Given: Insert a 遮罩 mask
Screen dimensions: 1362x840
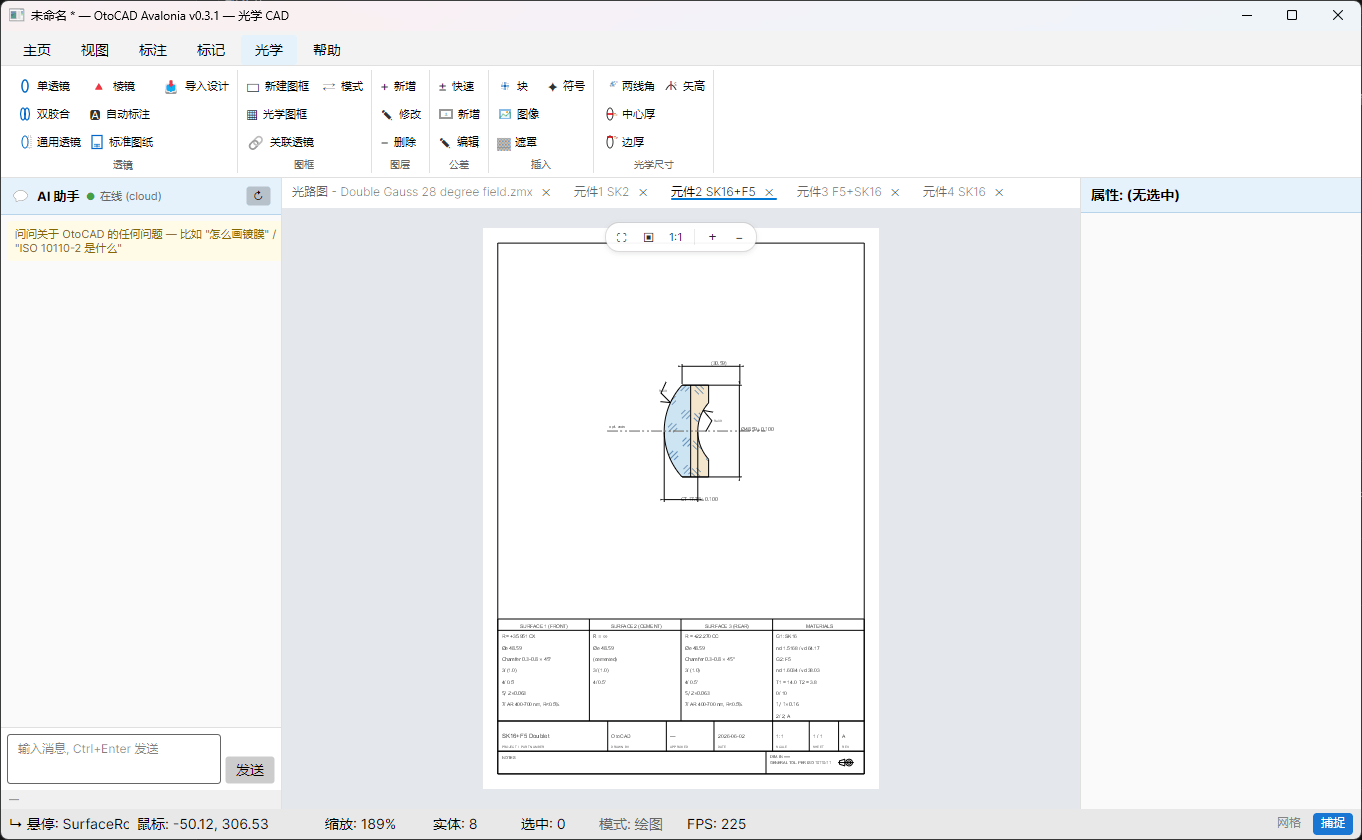Looking at the screenshot, I should [518, 142].
